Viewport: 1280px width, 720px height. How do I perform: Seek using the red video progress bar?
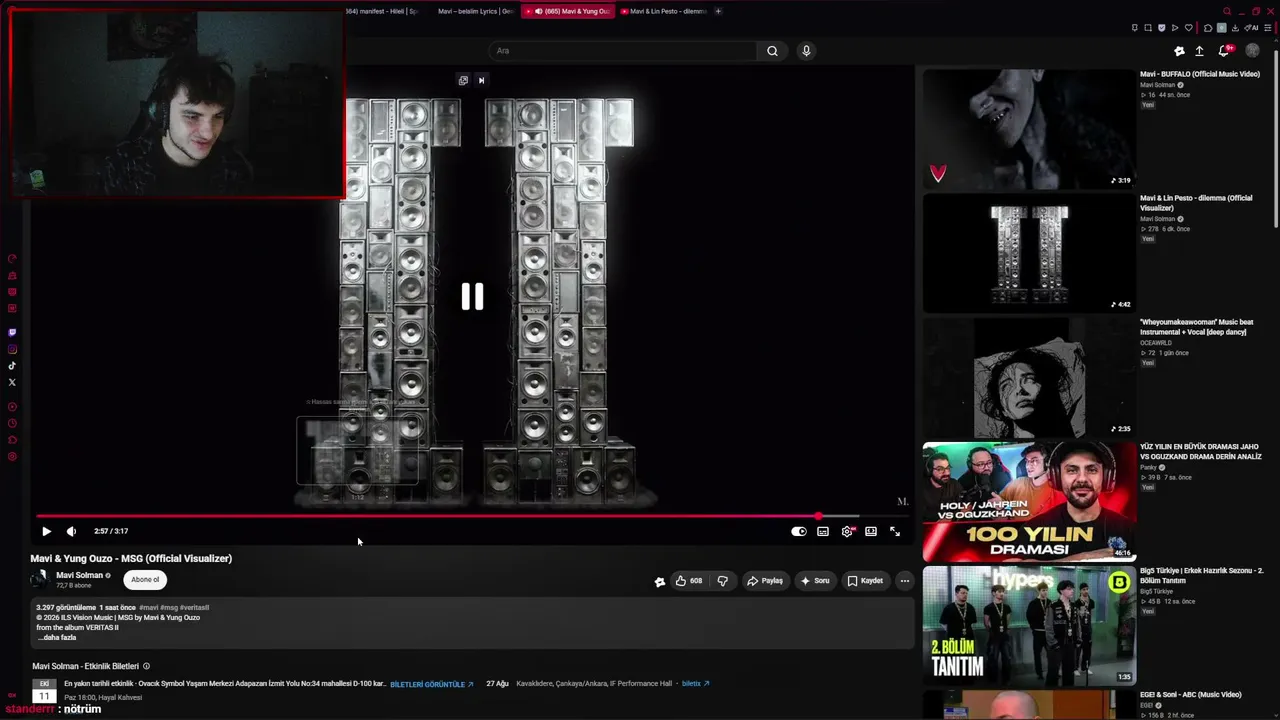pyautogui.click(x=472, y=516)
